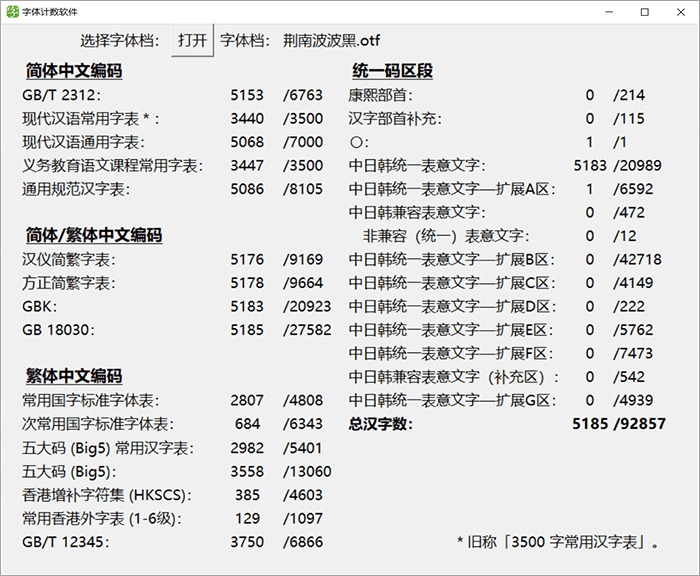This screenshot has height=576, width=700.
Task: Close the 字体计数软件 window
Action: [x=680, y=12]
